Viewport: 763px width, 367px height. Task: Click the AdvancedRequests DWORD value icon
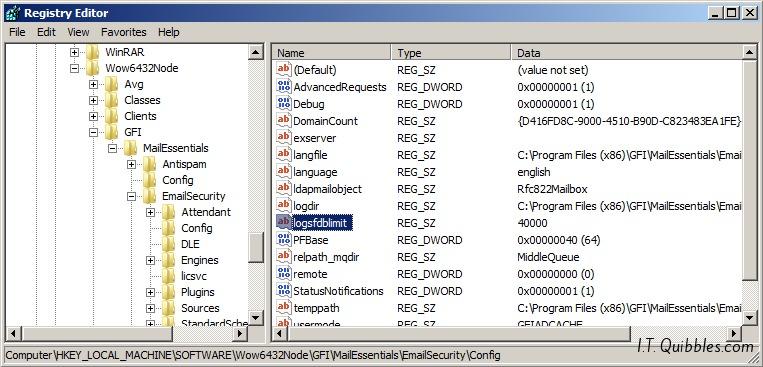[x=284, y=87]
